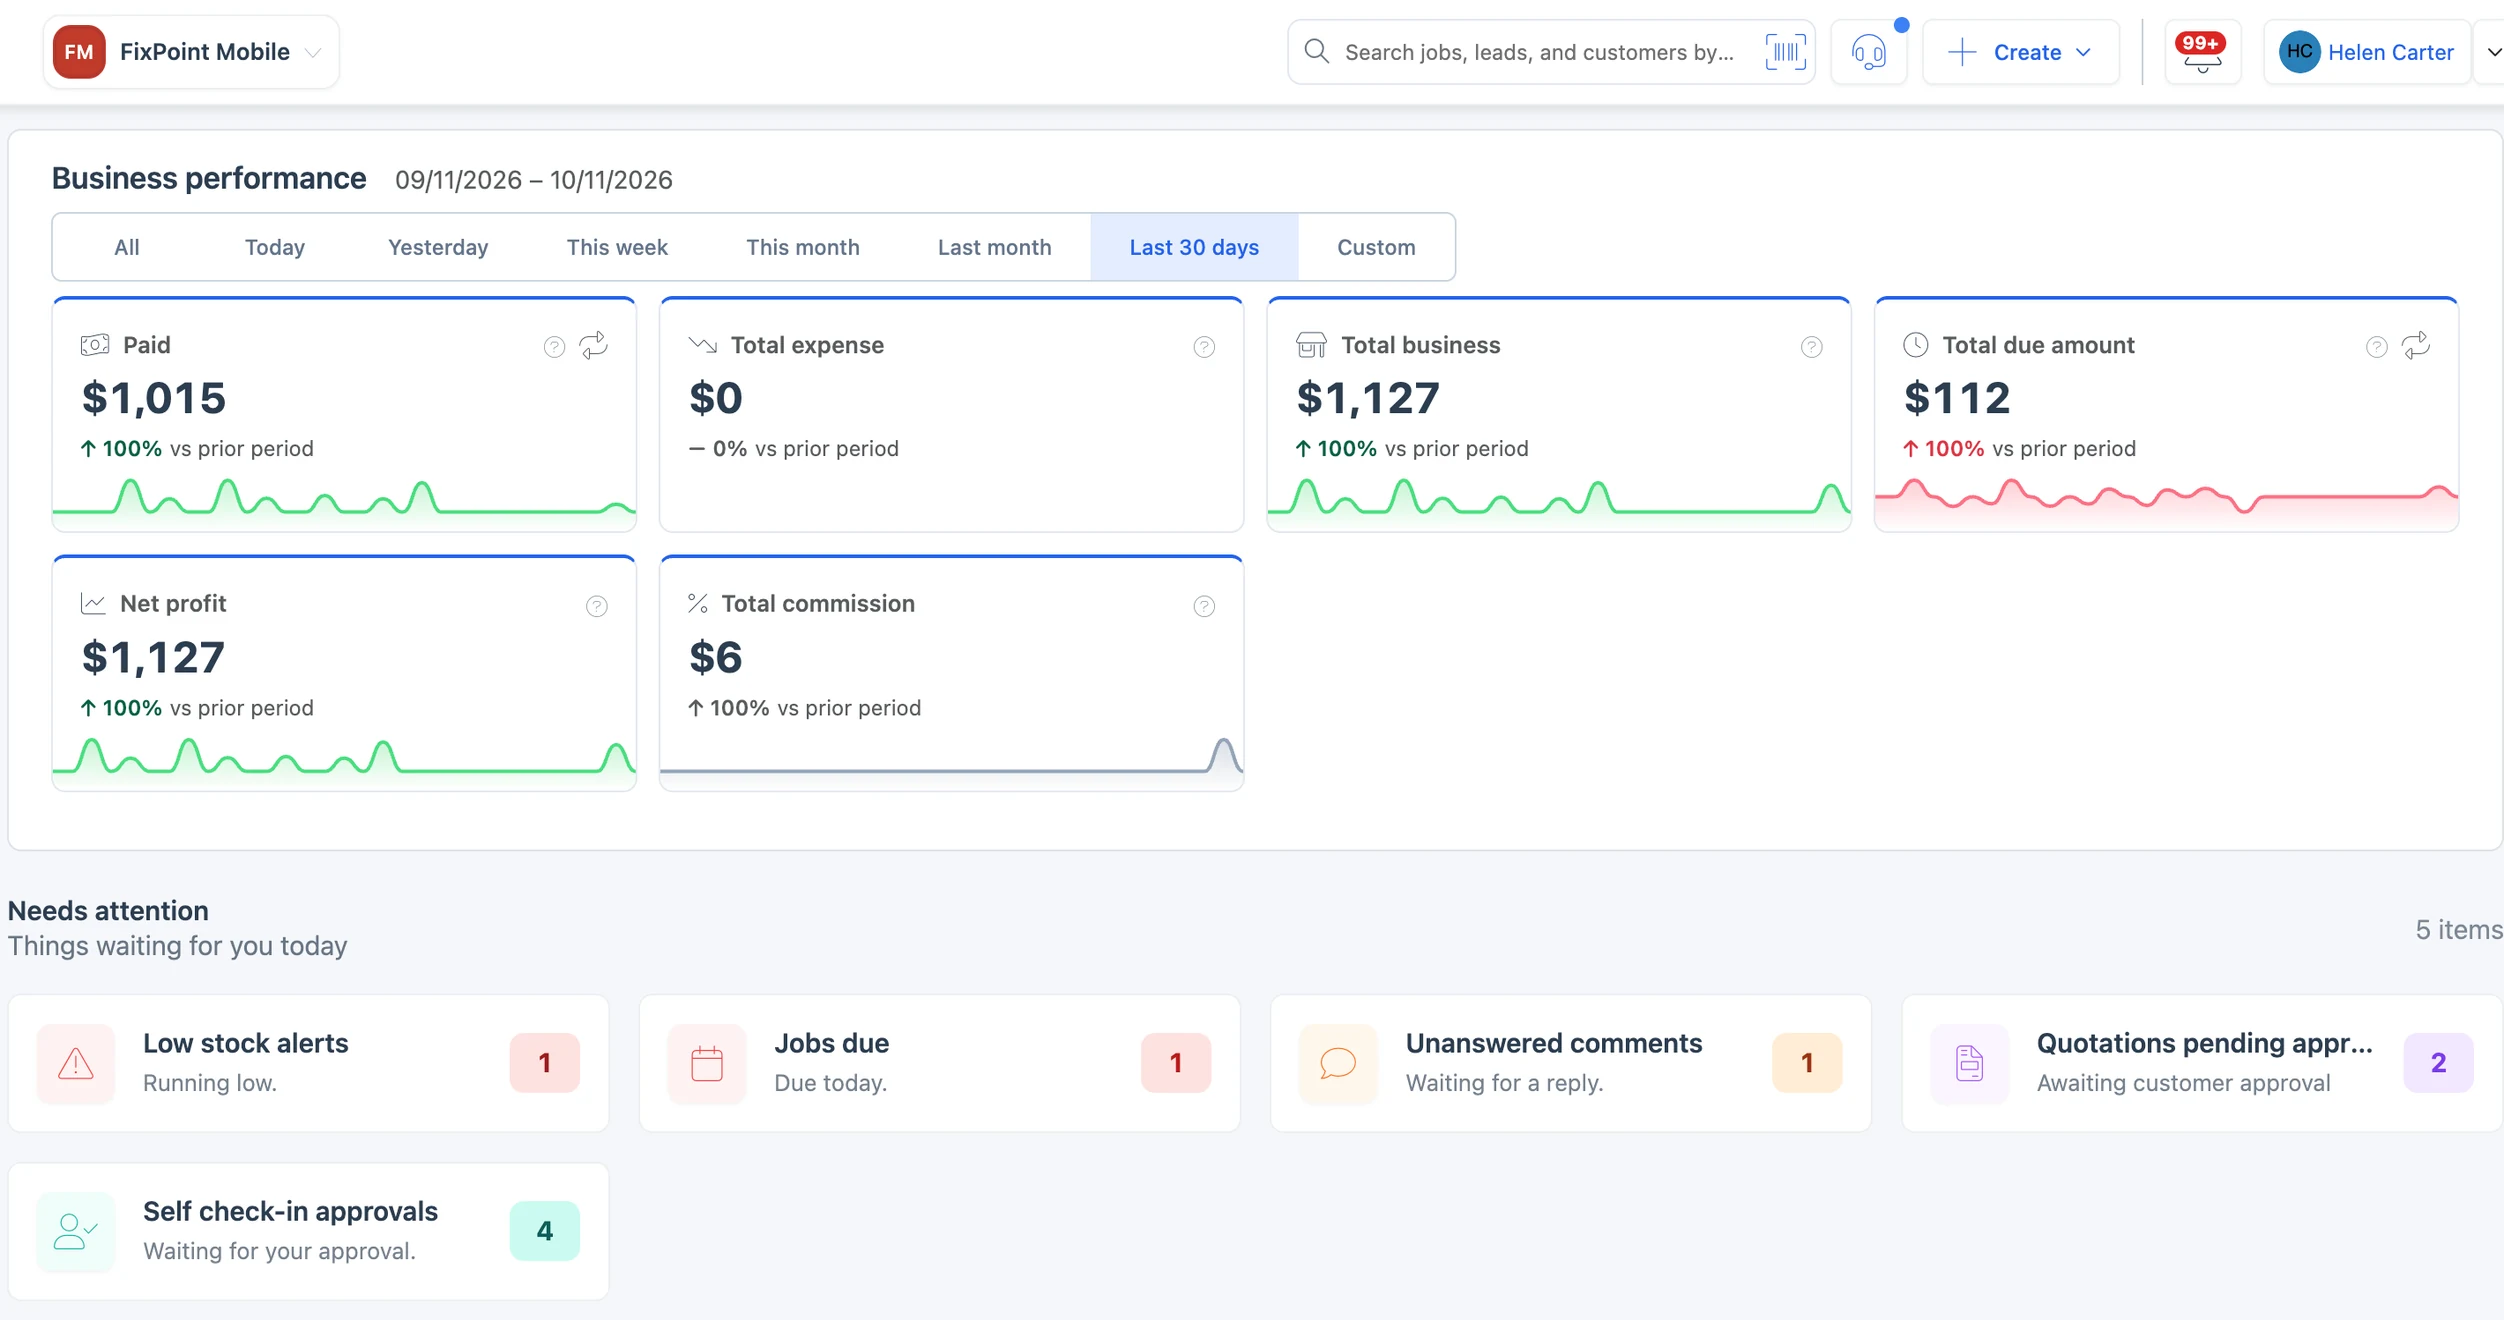Open the headset support icon
The height and width of the screenshot is (1320, 2504).
click(1868, 52)
